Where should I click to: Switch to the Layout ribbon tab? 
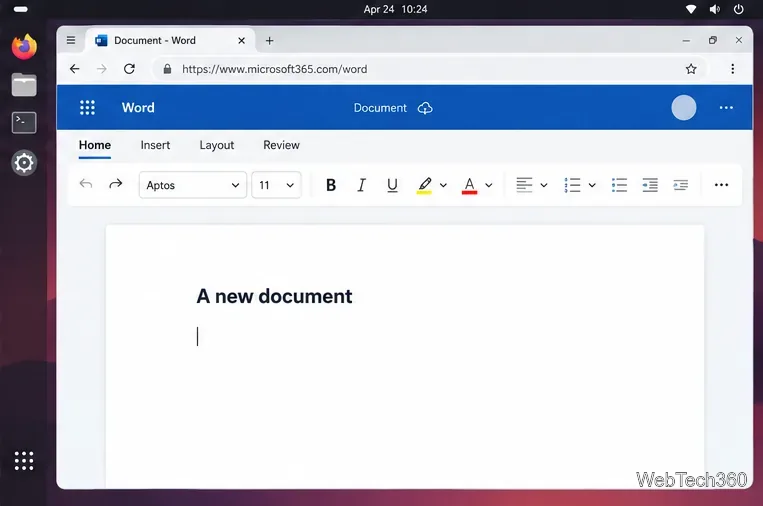pyautogui.click(x=217, y=145)
